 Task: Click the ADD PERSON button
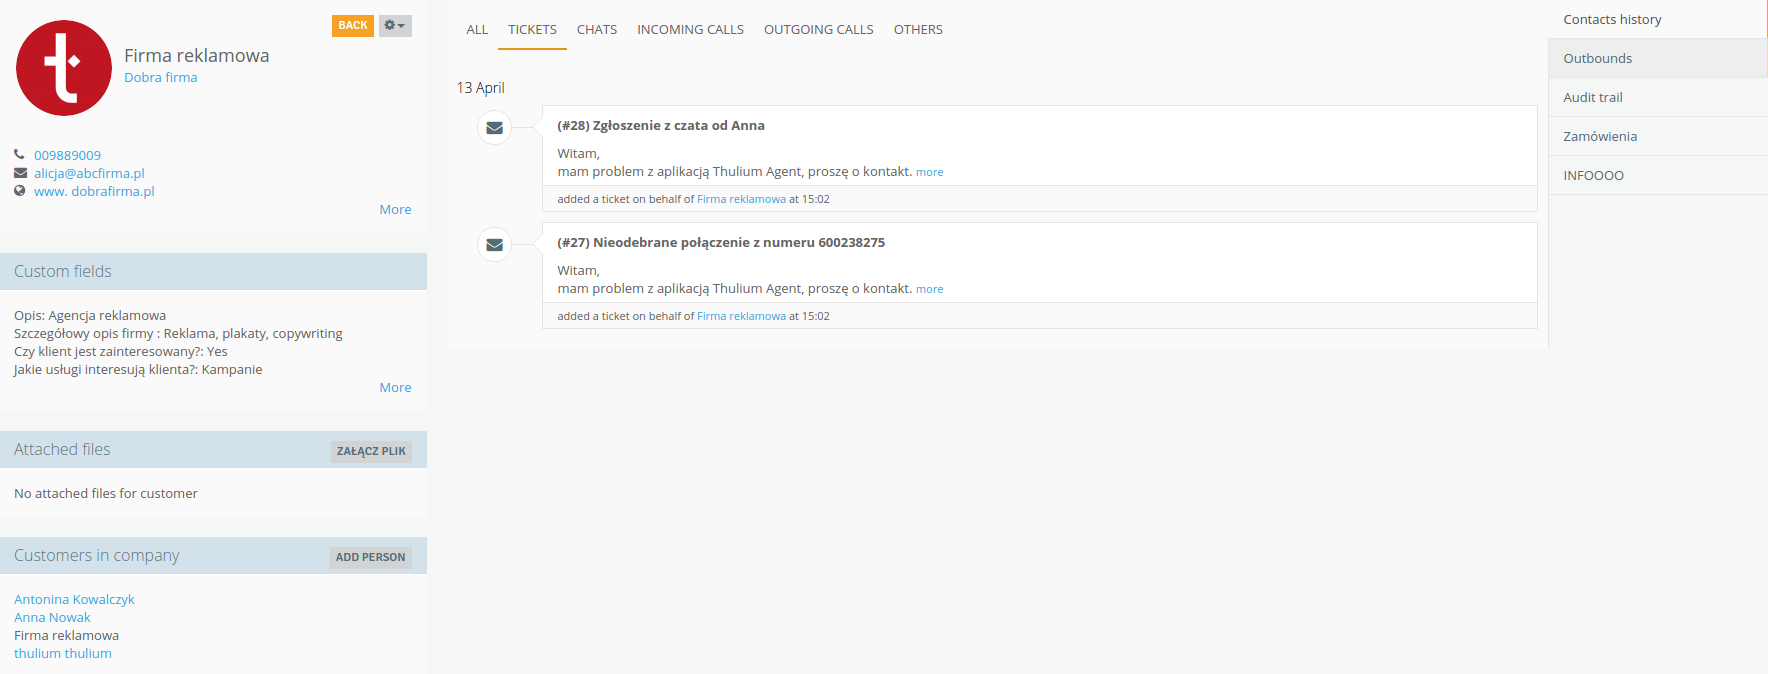point(370,557)
